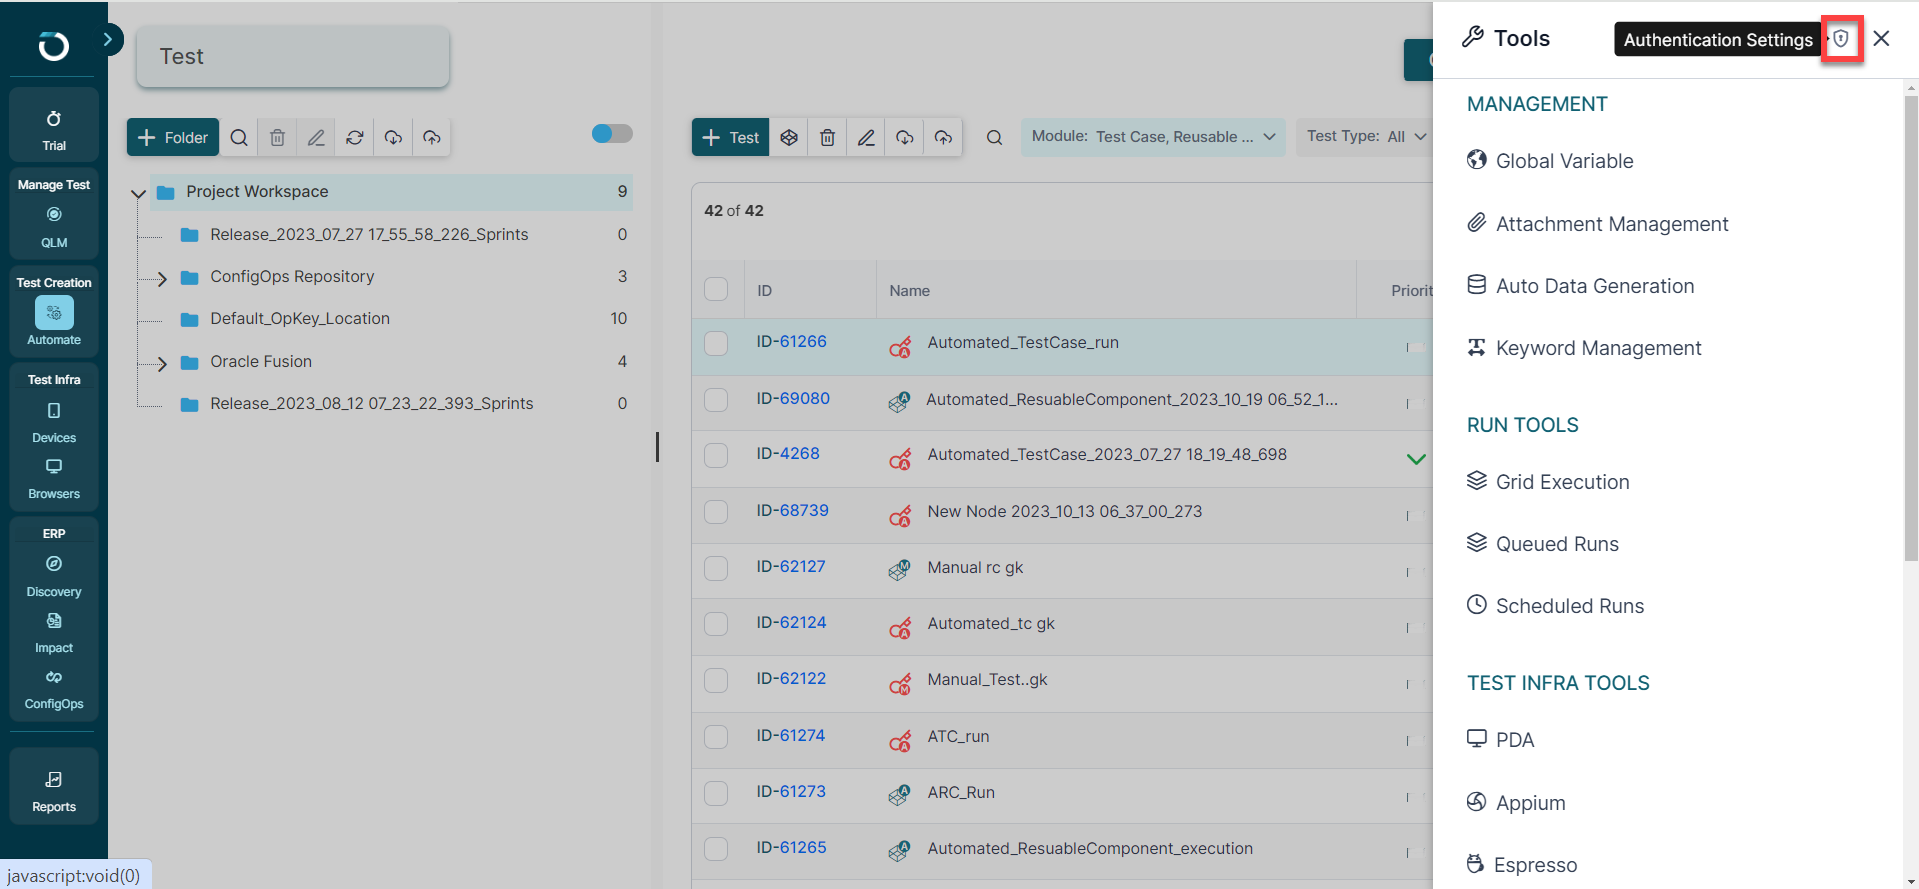Check the ID-4268 row checkbox

(x=716, y=455)
